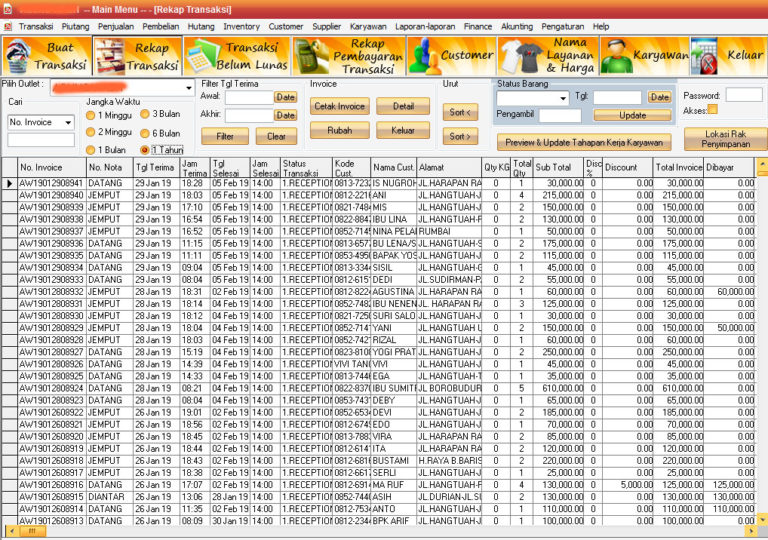Click the Clear button
The image size is (768, 540).
click(276, 136)
